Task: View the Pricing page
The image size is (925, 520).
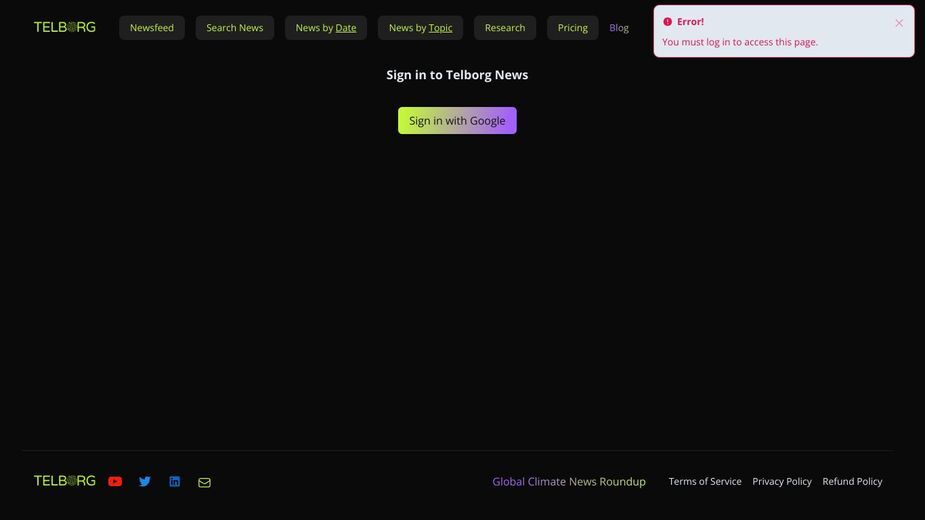Action: click(x=572, y=28)
